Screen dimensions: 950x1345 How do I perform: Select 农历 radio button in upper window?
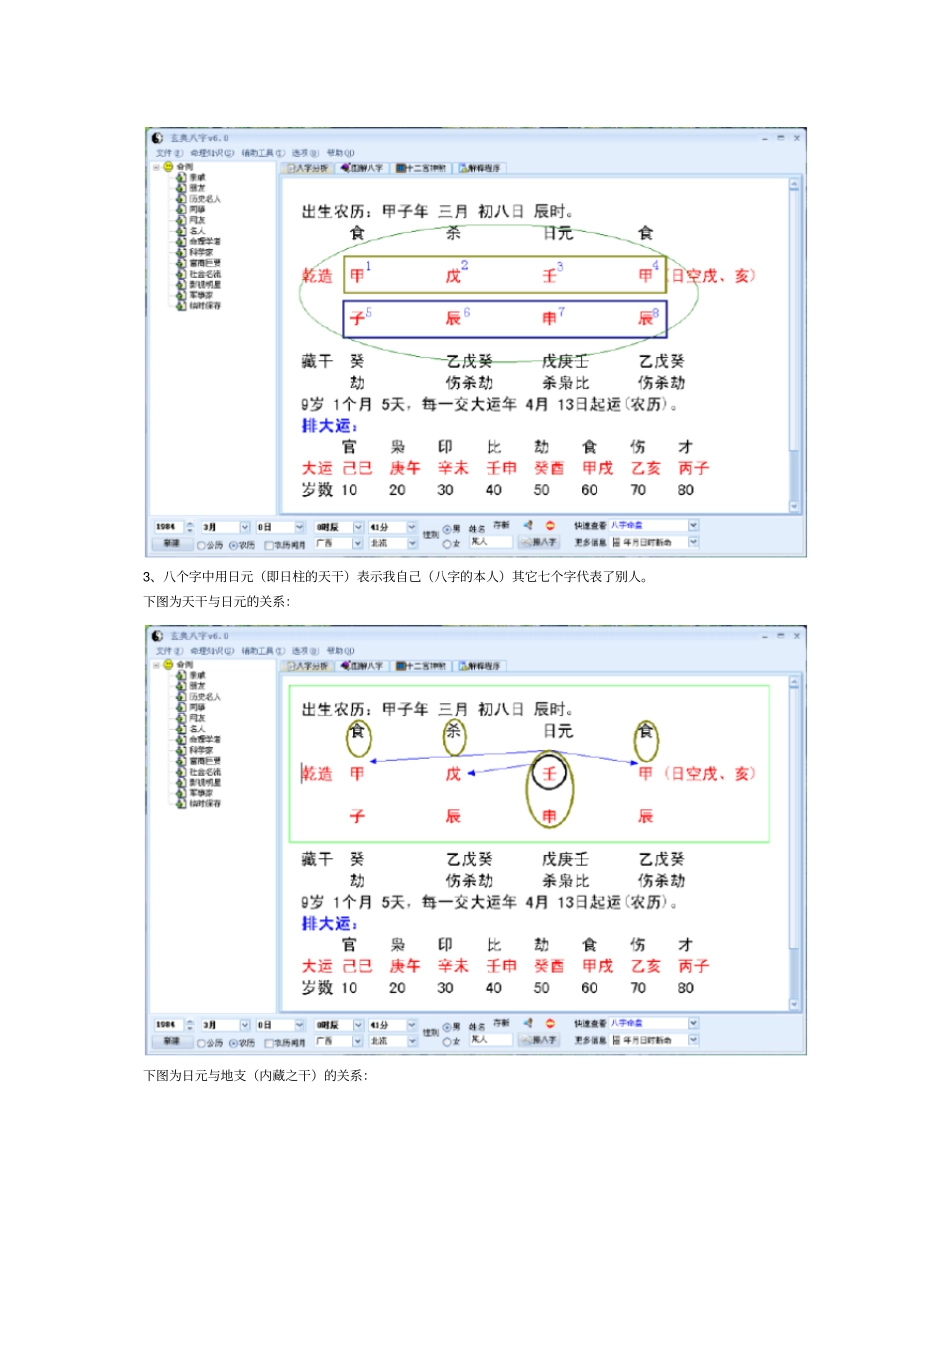click(x=233, y=545)
